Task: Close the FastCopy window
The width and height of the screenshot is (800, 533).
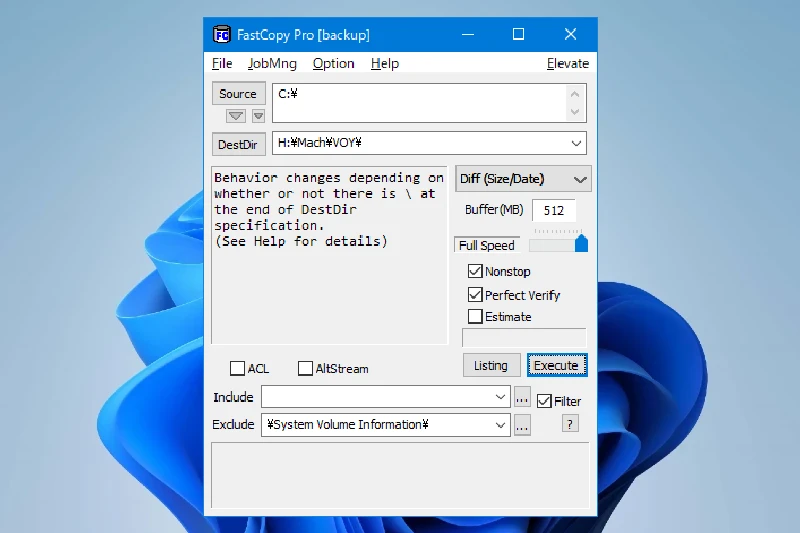Action: click(x=570, y=35)
